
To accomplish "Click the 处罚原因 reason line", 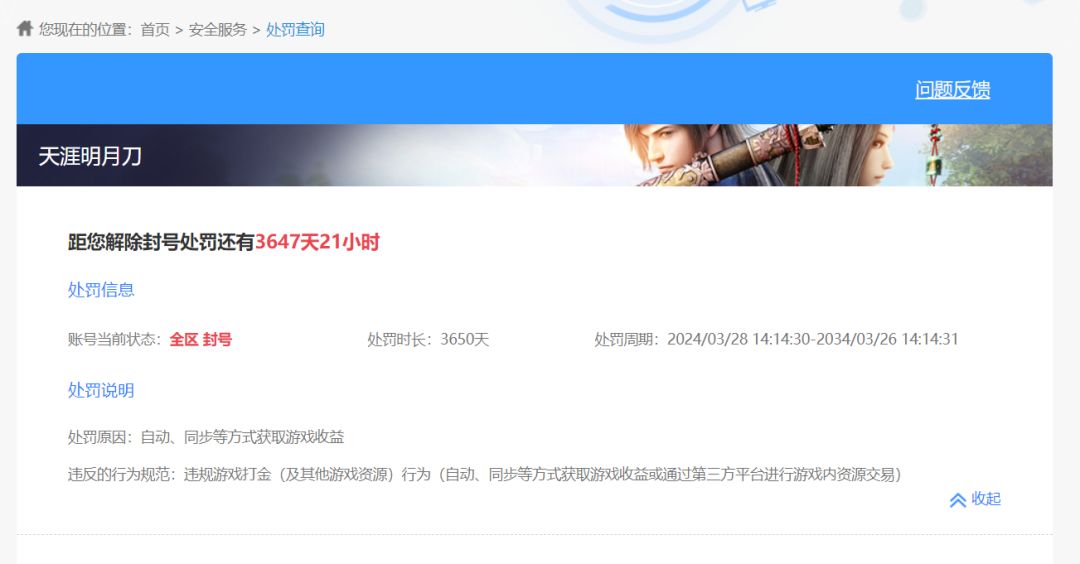I will [x=206, y=437].
